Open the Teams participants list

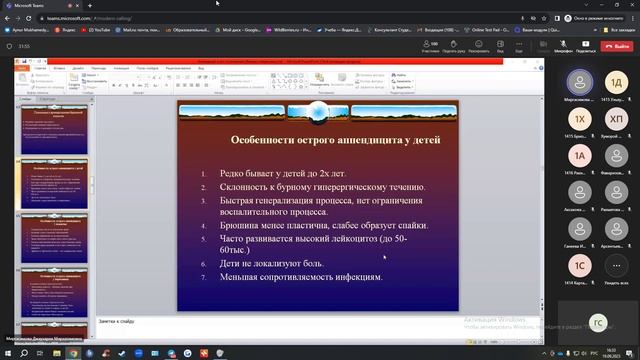click(430, 46)
